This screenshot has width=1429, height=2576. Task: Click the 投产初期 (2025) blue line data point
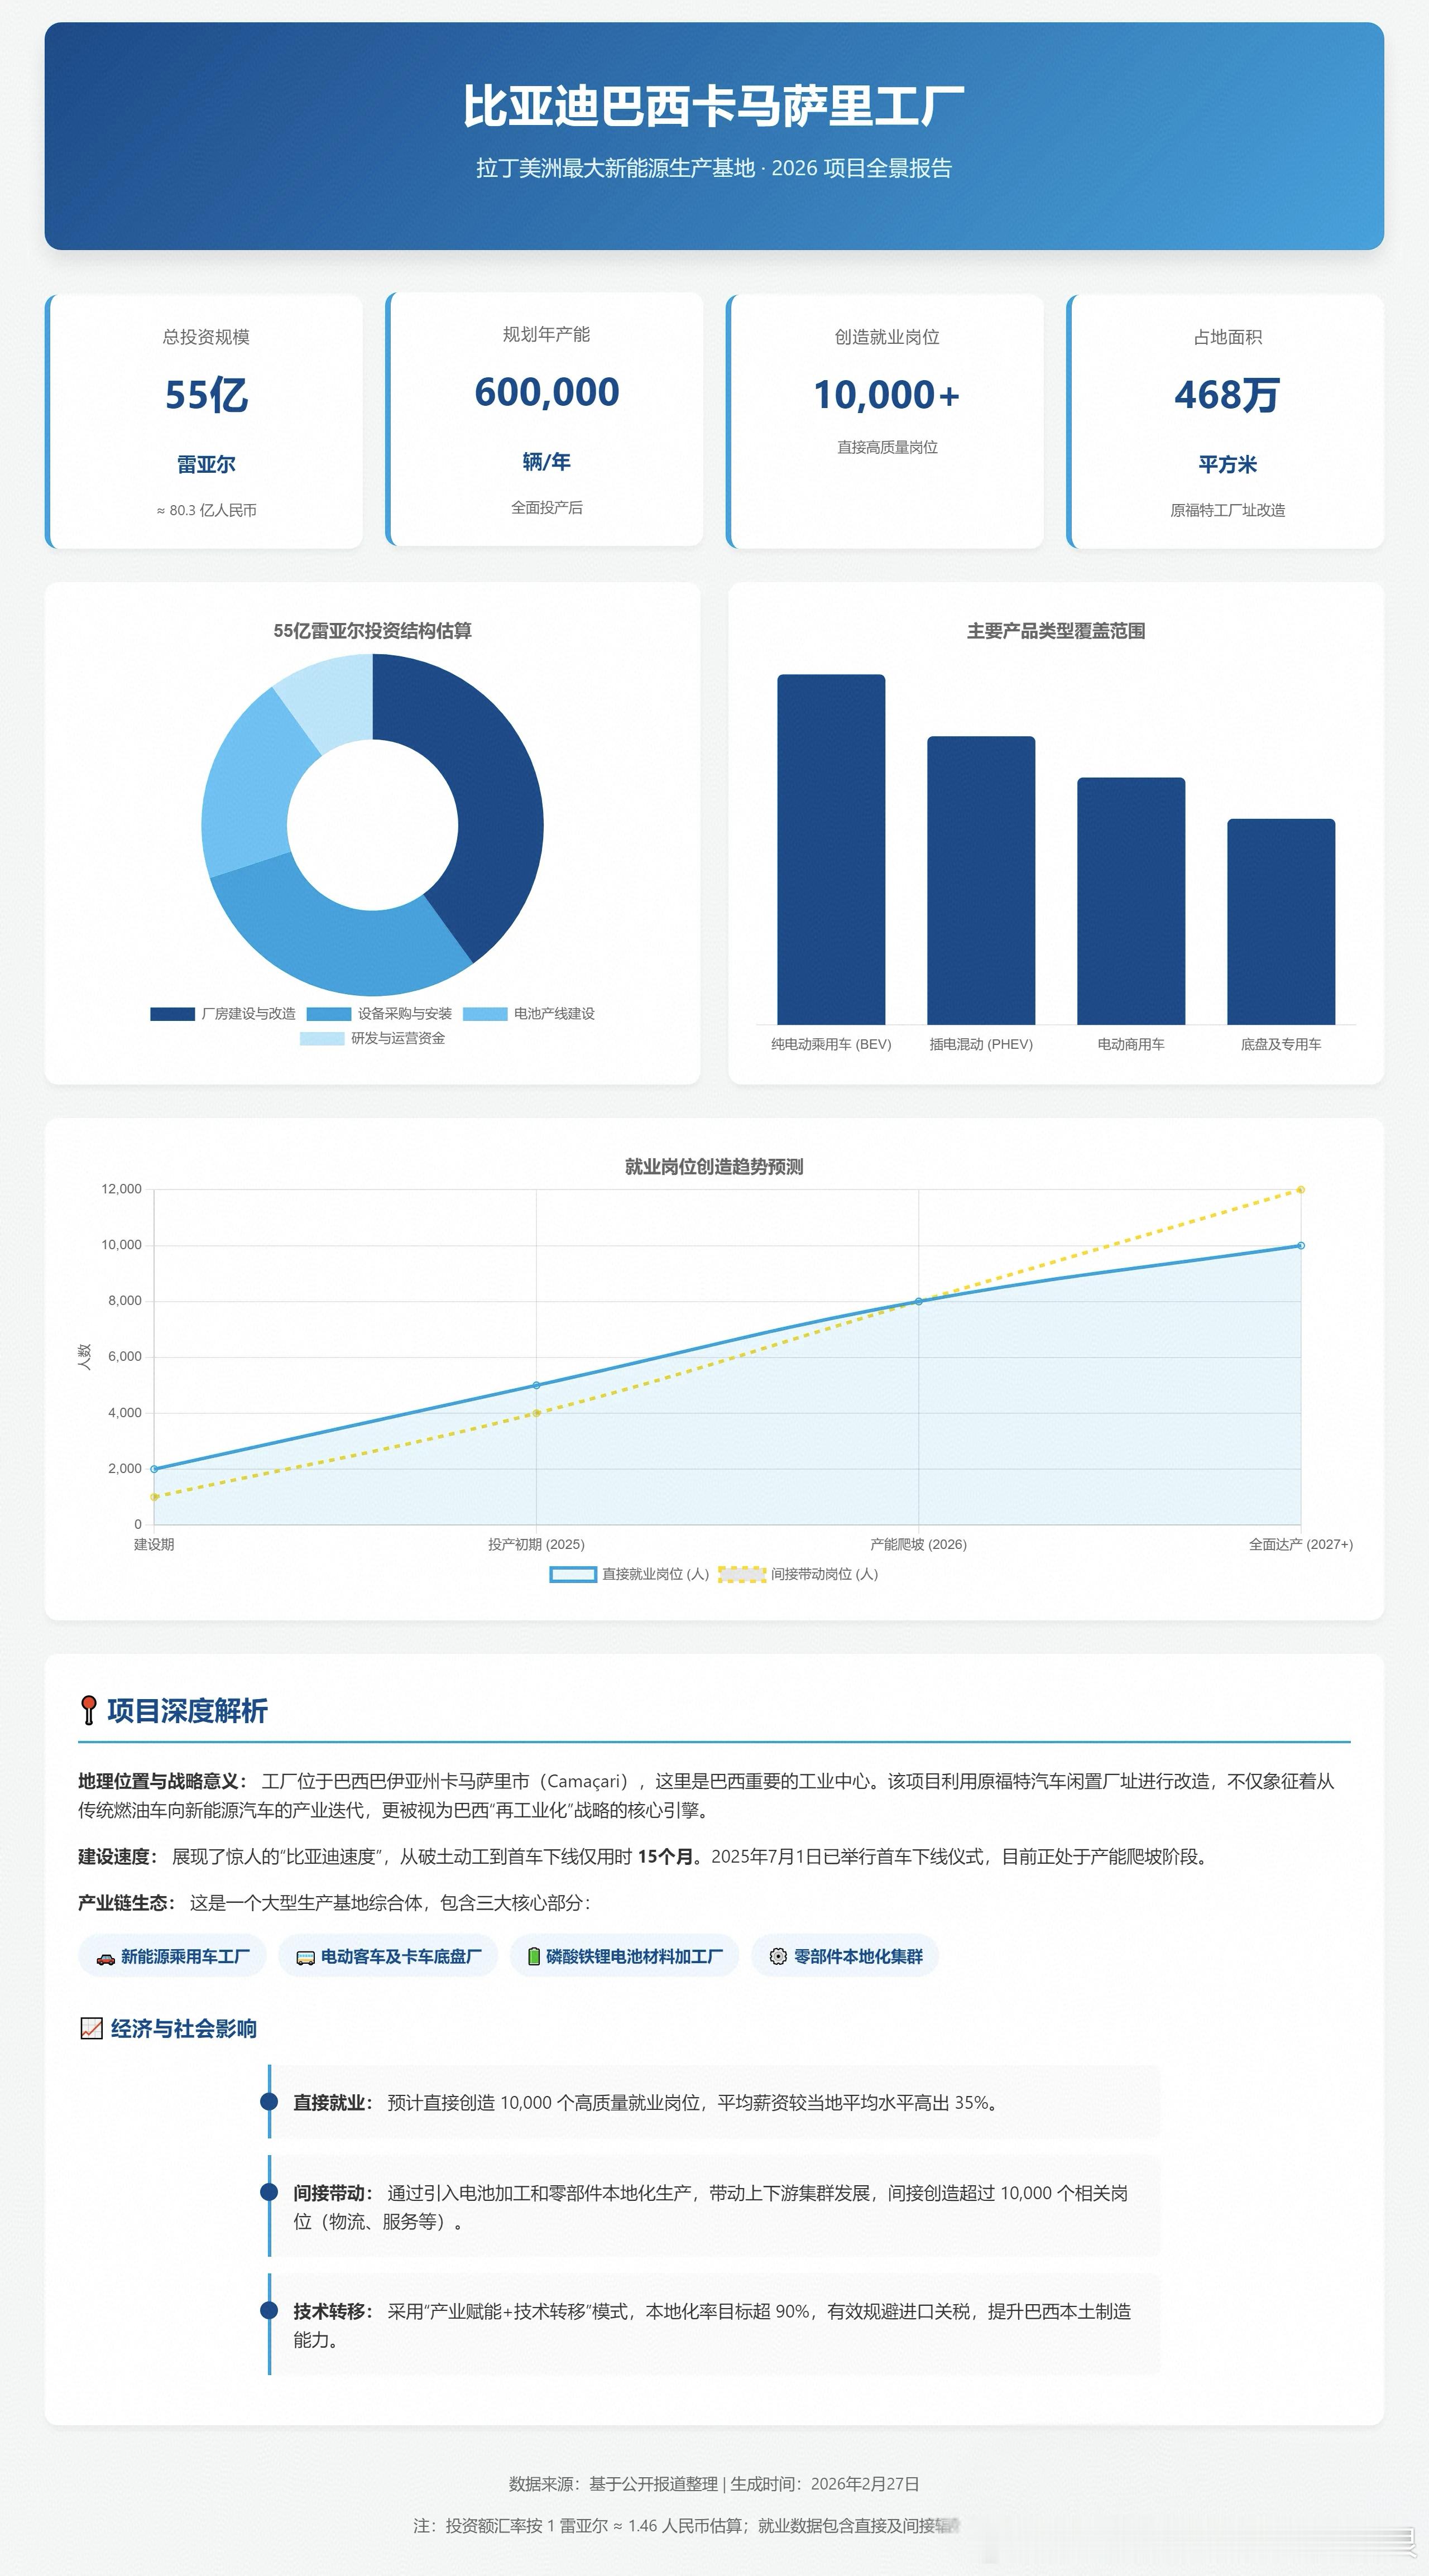coord(536,1385)
